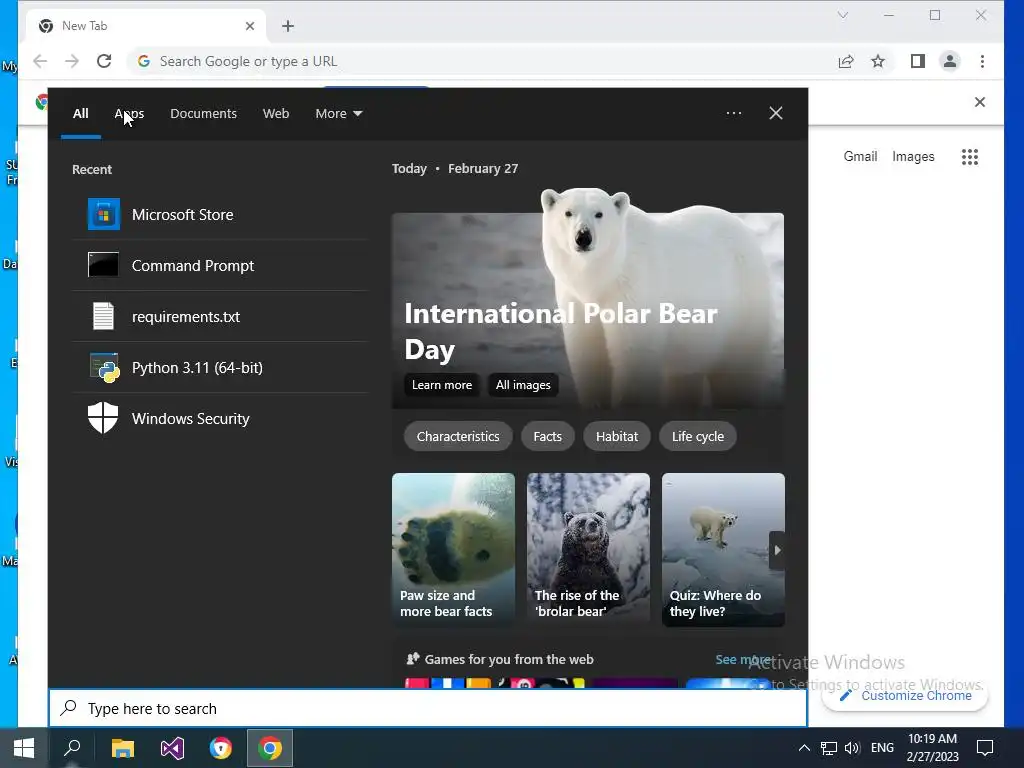Click Customize Chrome button

905,696
